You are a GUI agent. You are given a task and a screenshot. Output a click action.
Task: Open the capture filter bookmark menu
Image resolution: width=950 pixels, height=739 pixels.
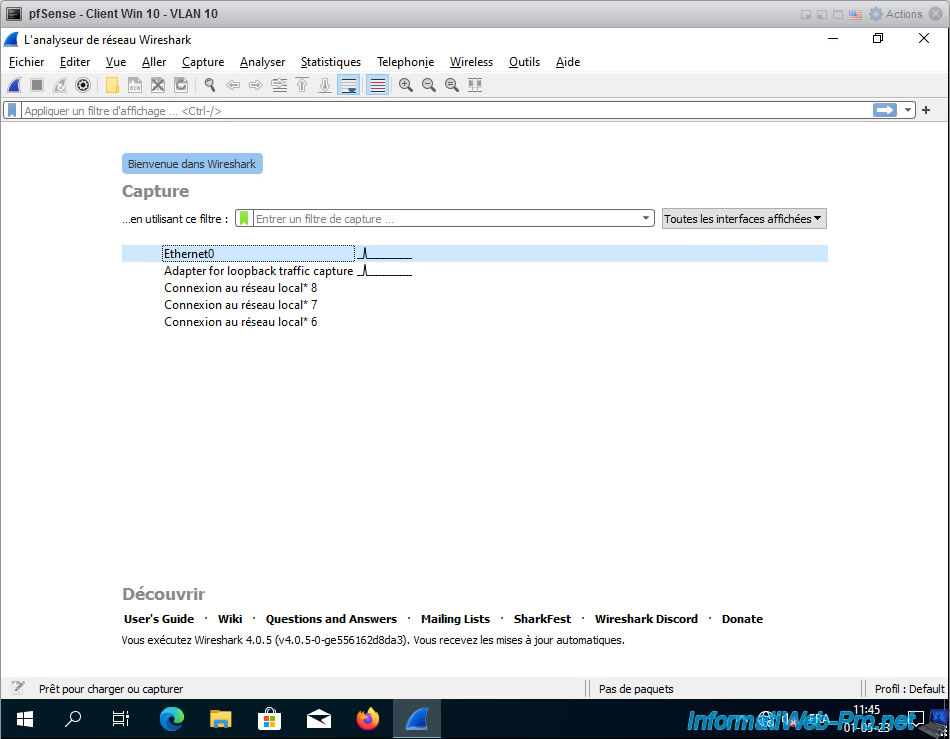coord(244,219)
